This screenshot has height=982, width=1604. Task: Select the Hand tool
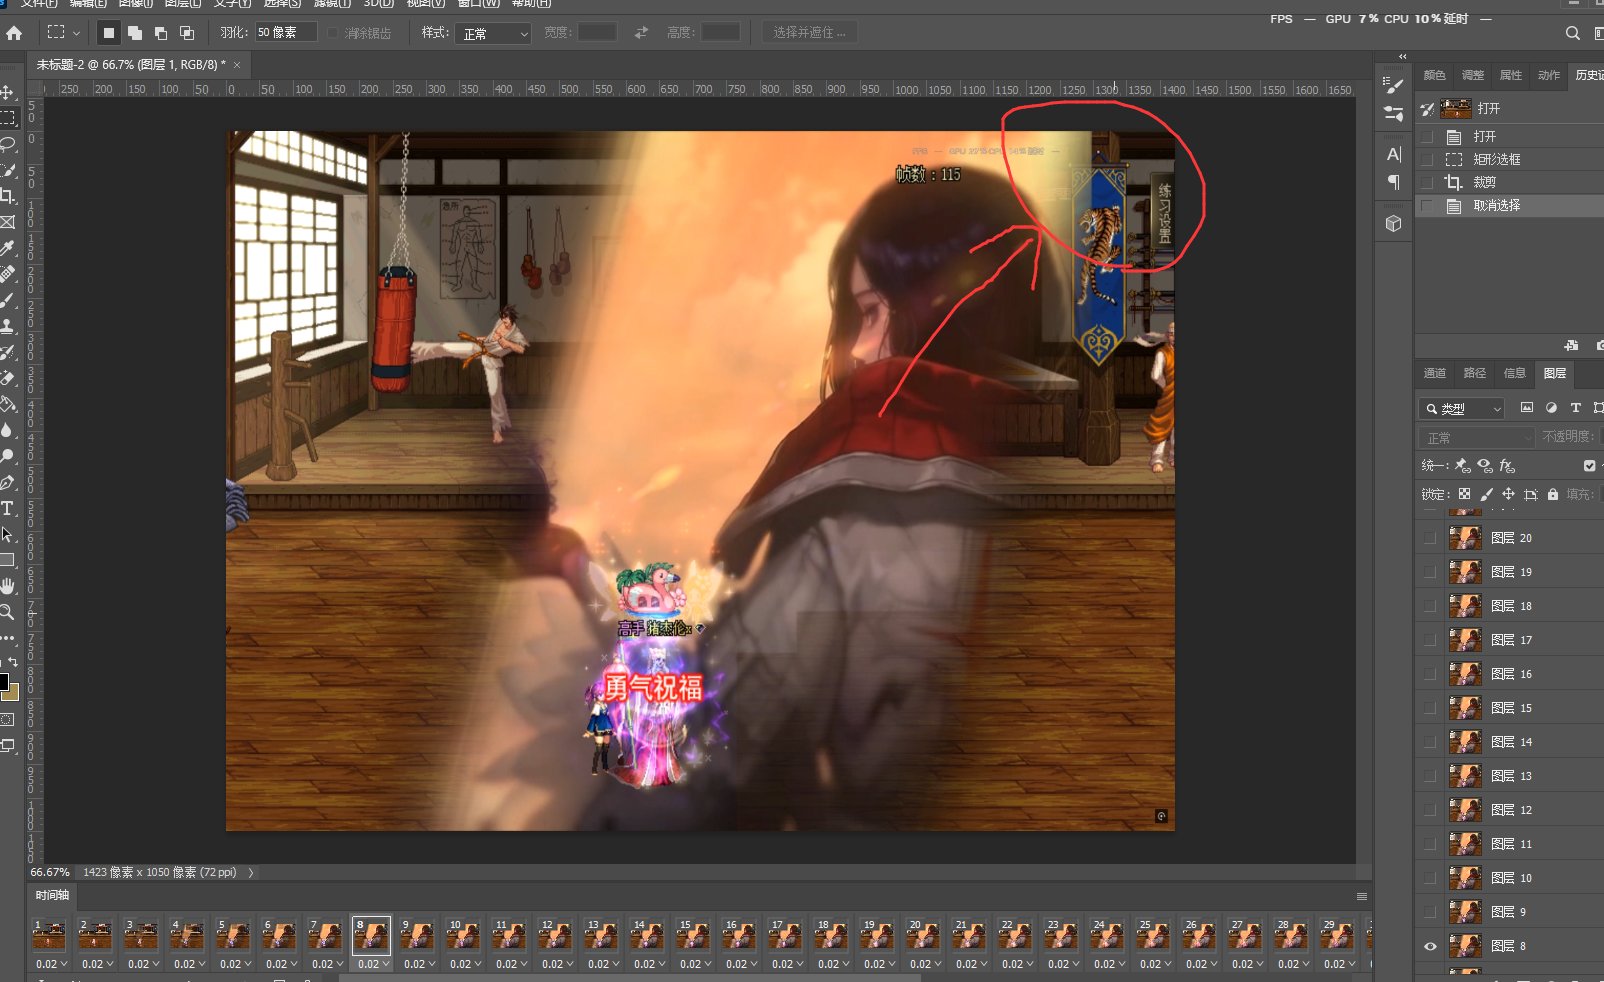[x=7, y=586]
